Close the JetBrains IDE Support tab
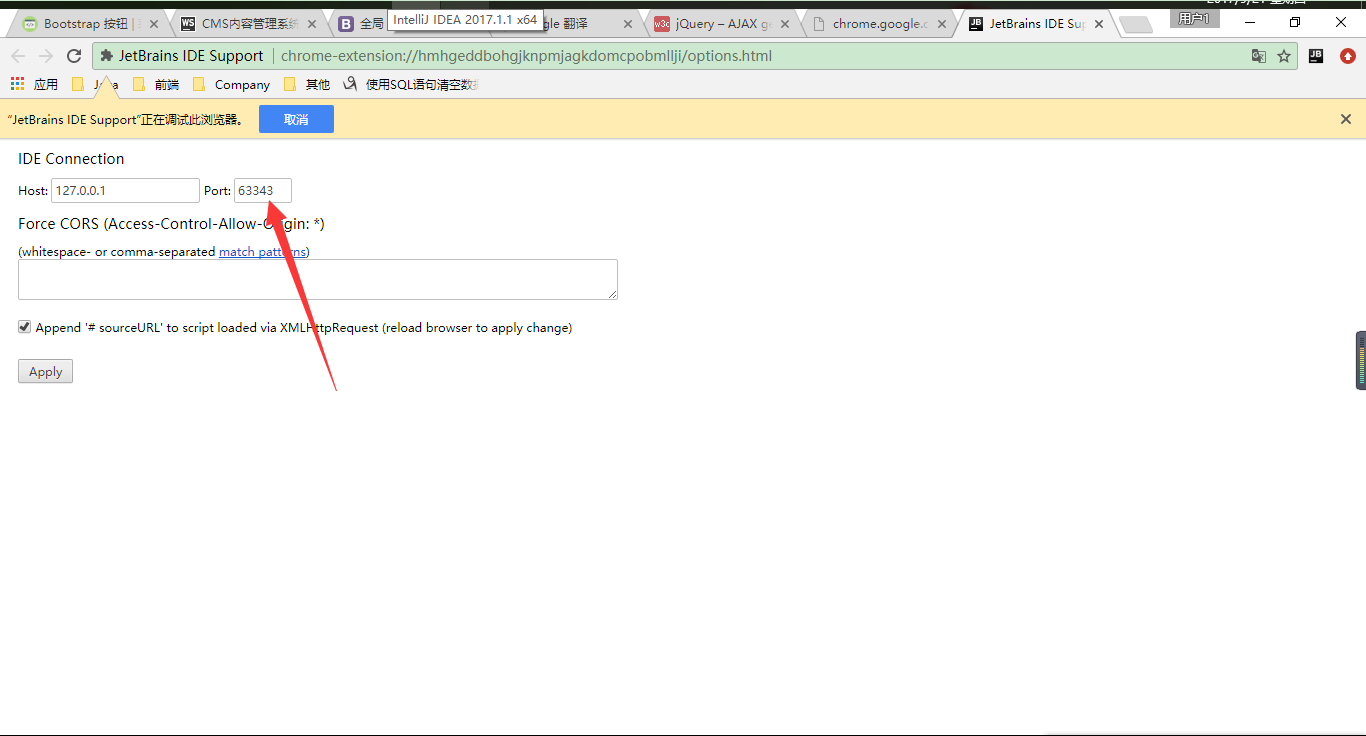This screenshot has width=1366, height=736. click(x=1100, y=24)
